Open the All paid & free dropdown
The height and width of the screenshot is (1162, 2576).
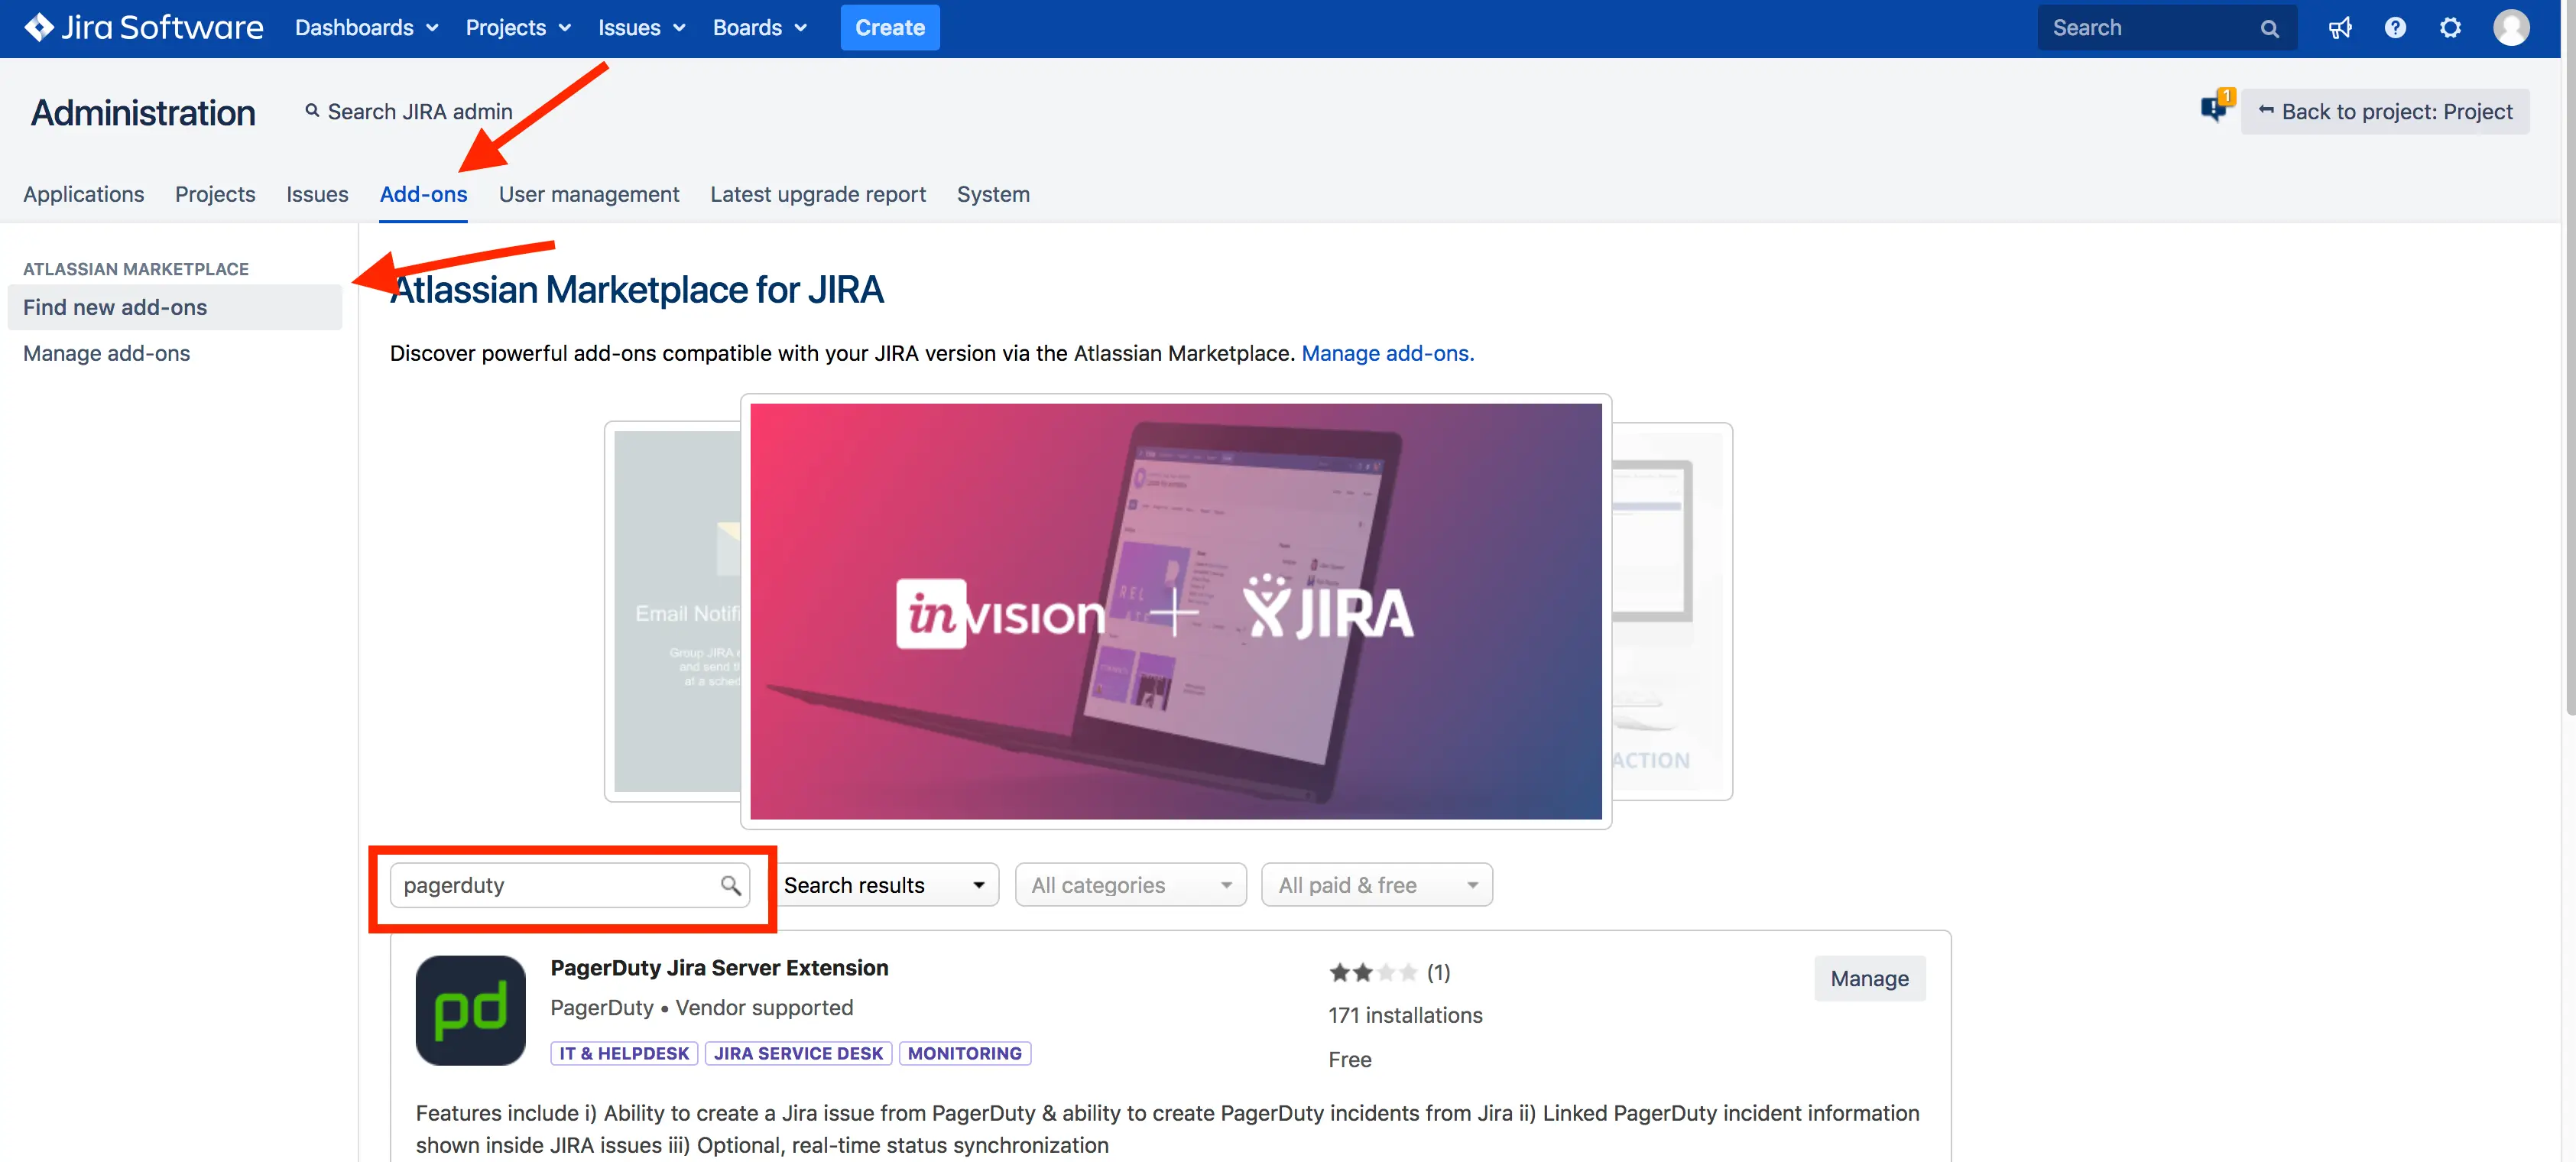(1376, 885)
